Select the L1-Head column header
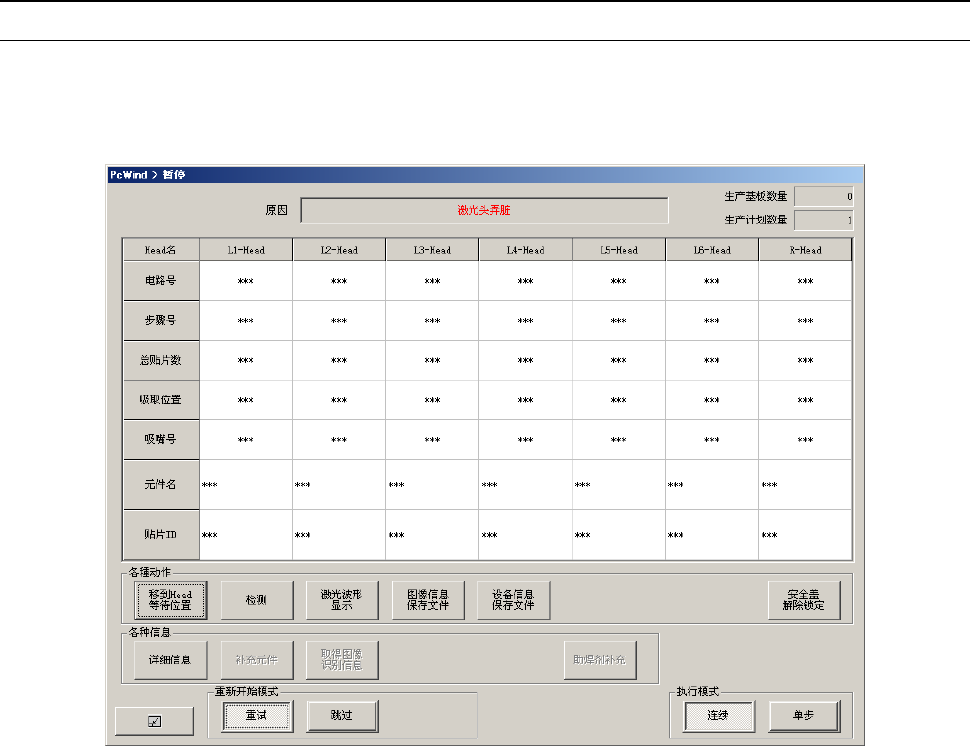 click(246, 250)
